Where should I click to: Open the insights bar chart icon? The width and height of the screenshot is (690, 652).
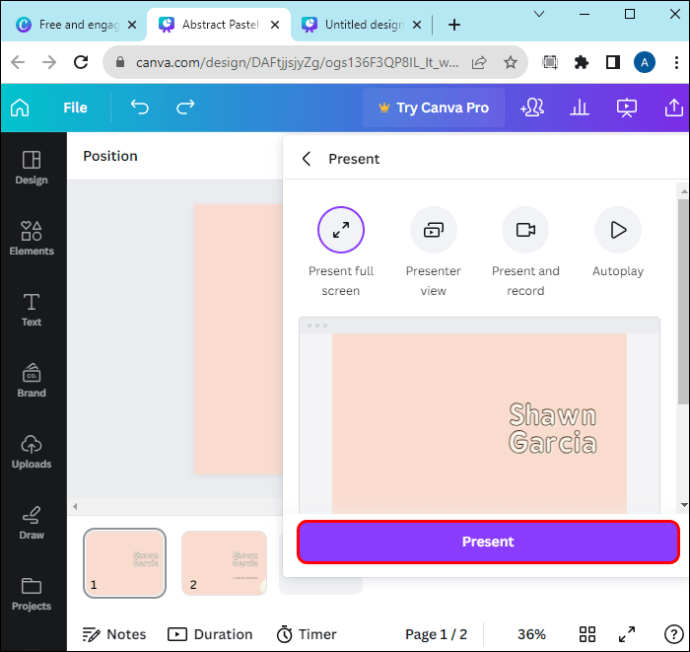pyautogui.click(x=580, y=107)
